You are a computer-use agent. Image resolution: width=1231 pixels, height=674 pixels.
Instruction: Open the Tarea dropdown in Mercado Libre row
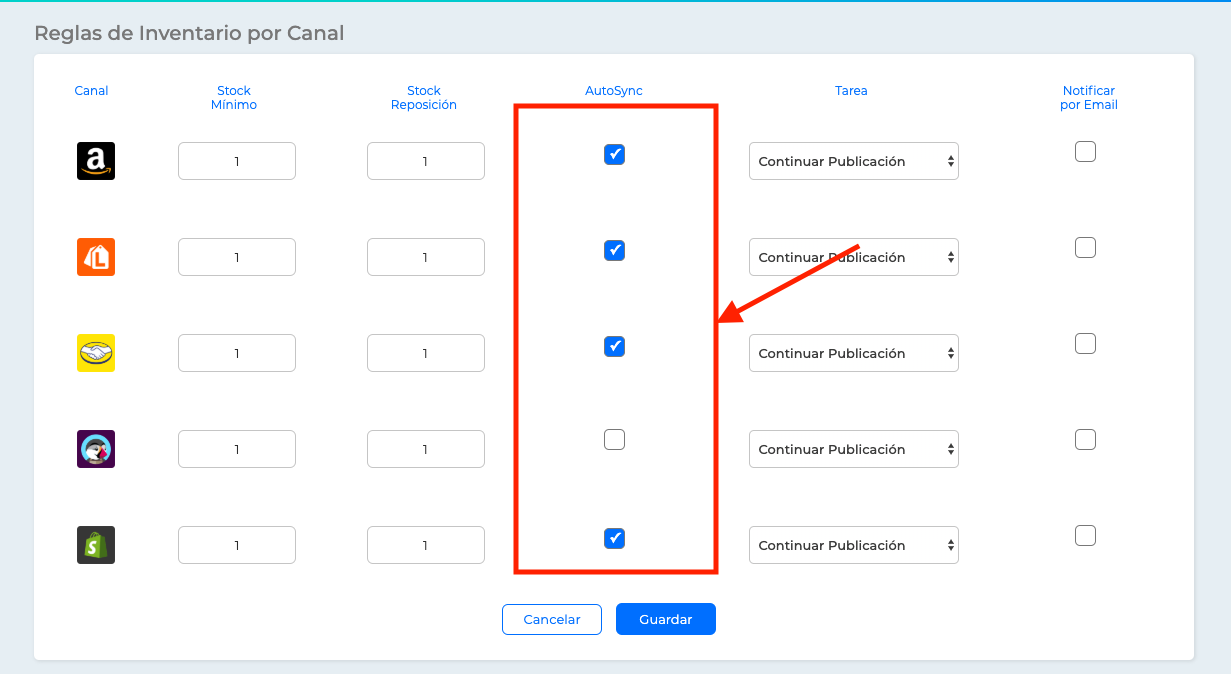[853, 353]
